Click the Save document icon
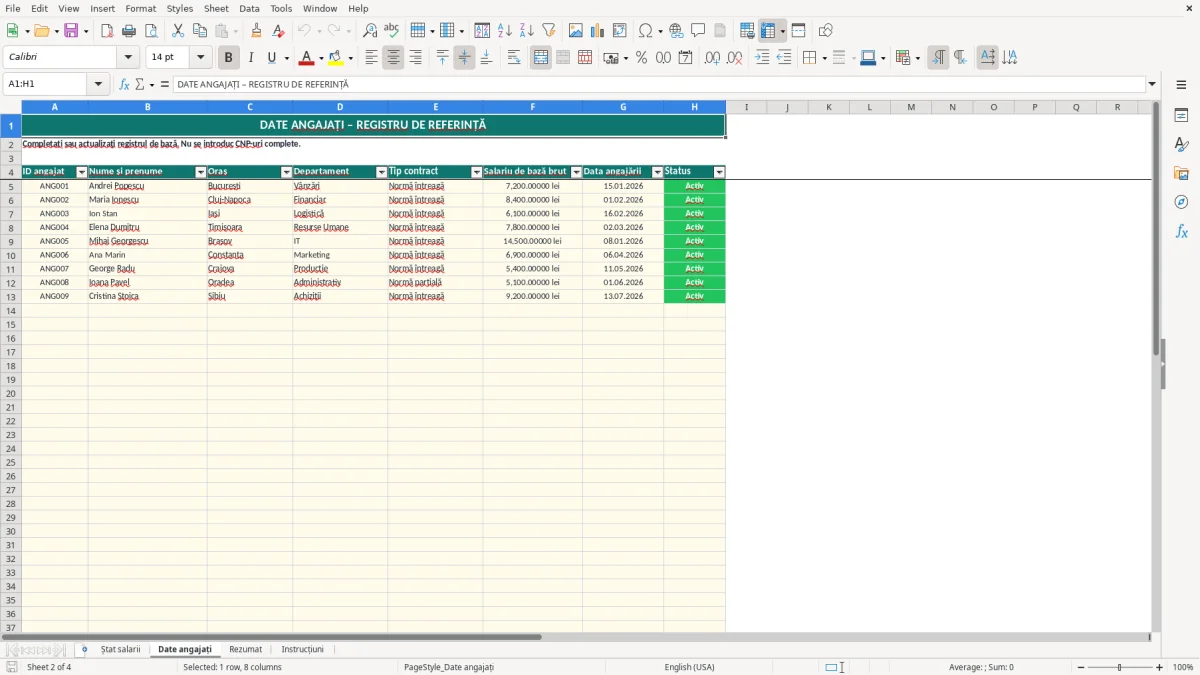Image resolution: width=1200 pixels, height=675 pixels. pyautogui.click(x=71, y=31)
